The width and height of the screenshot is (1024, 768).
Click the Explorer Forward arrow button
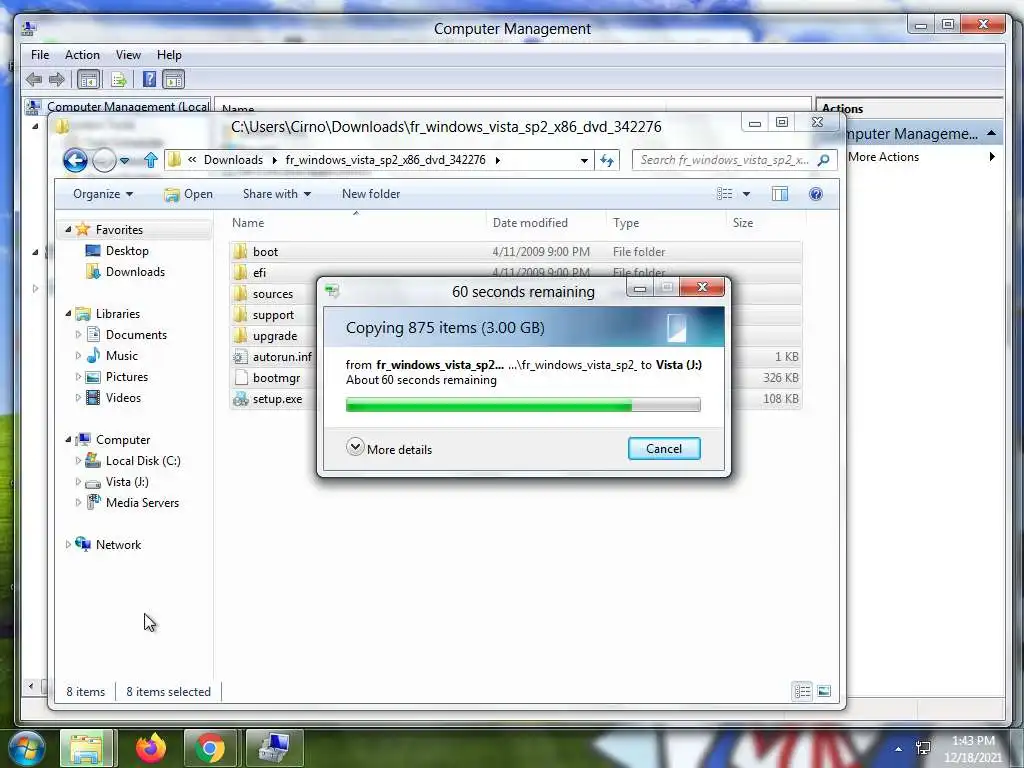(x=104, y=160)
